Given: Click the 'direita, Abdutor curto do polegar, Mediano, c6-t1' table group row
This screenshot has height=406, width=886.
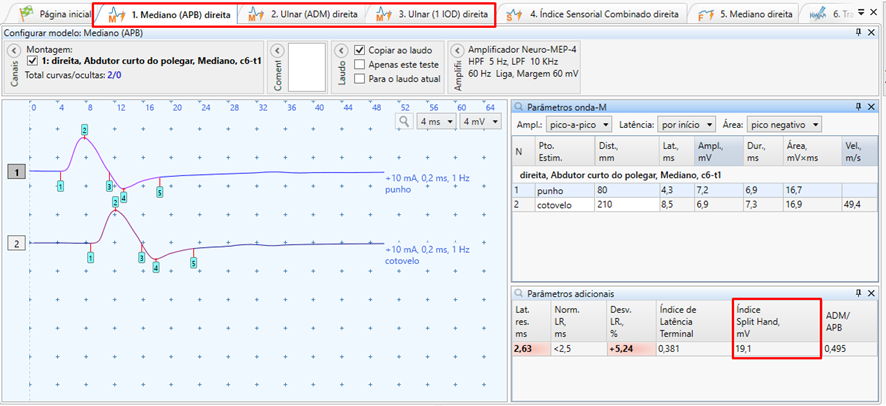Looking at the screenshot, I should 695,175.
